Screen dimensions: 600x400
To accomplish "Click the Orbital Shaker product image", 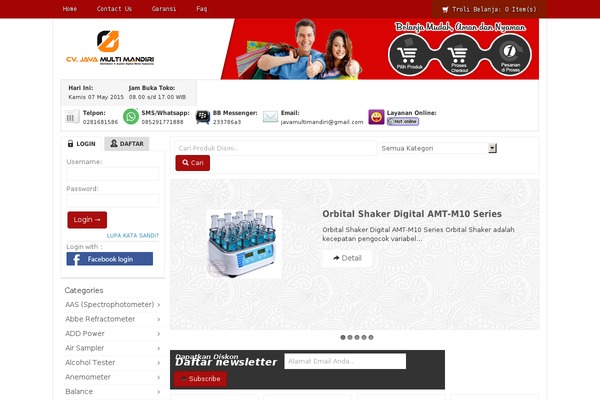I will coord(244,244).
